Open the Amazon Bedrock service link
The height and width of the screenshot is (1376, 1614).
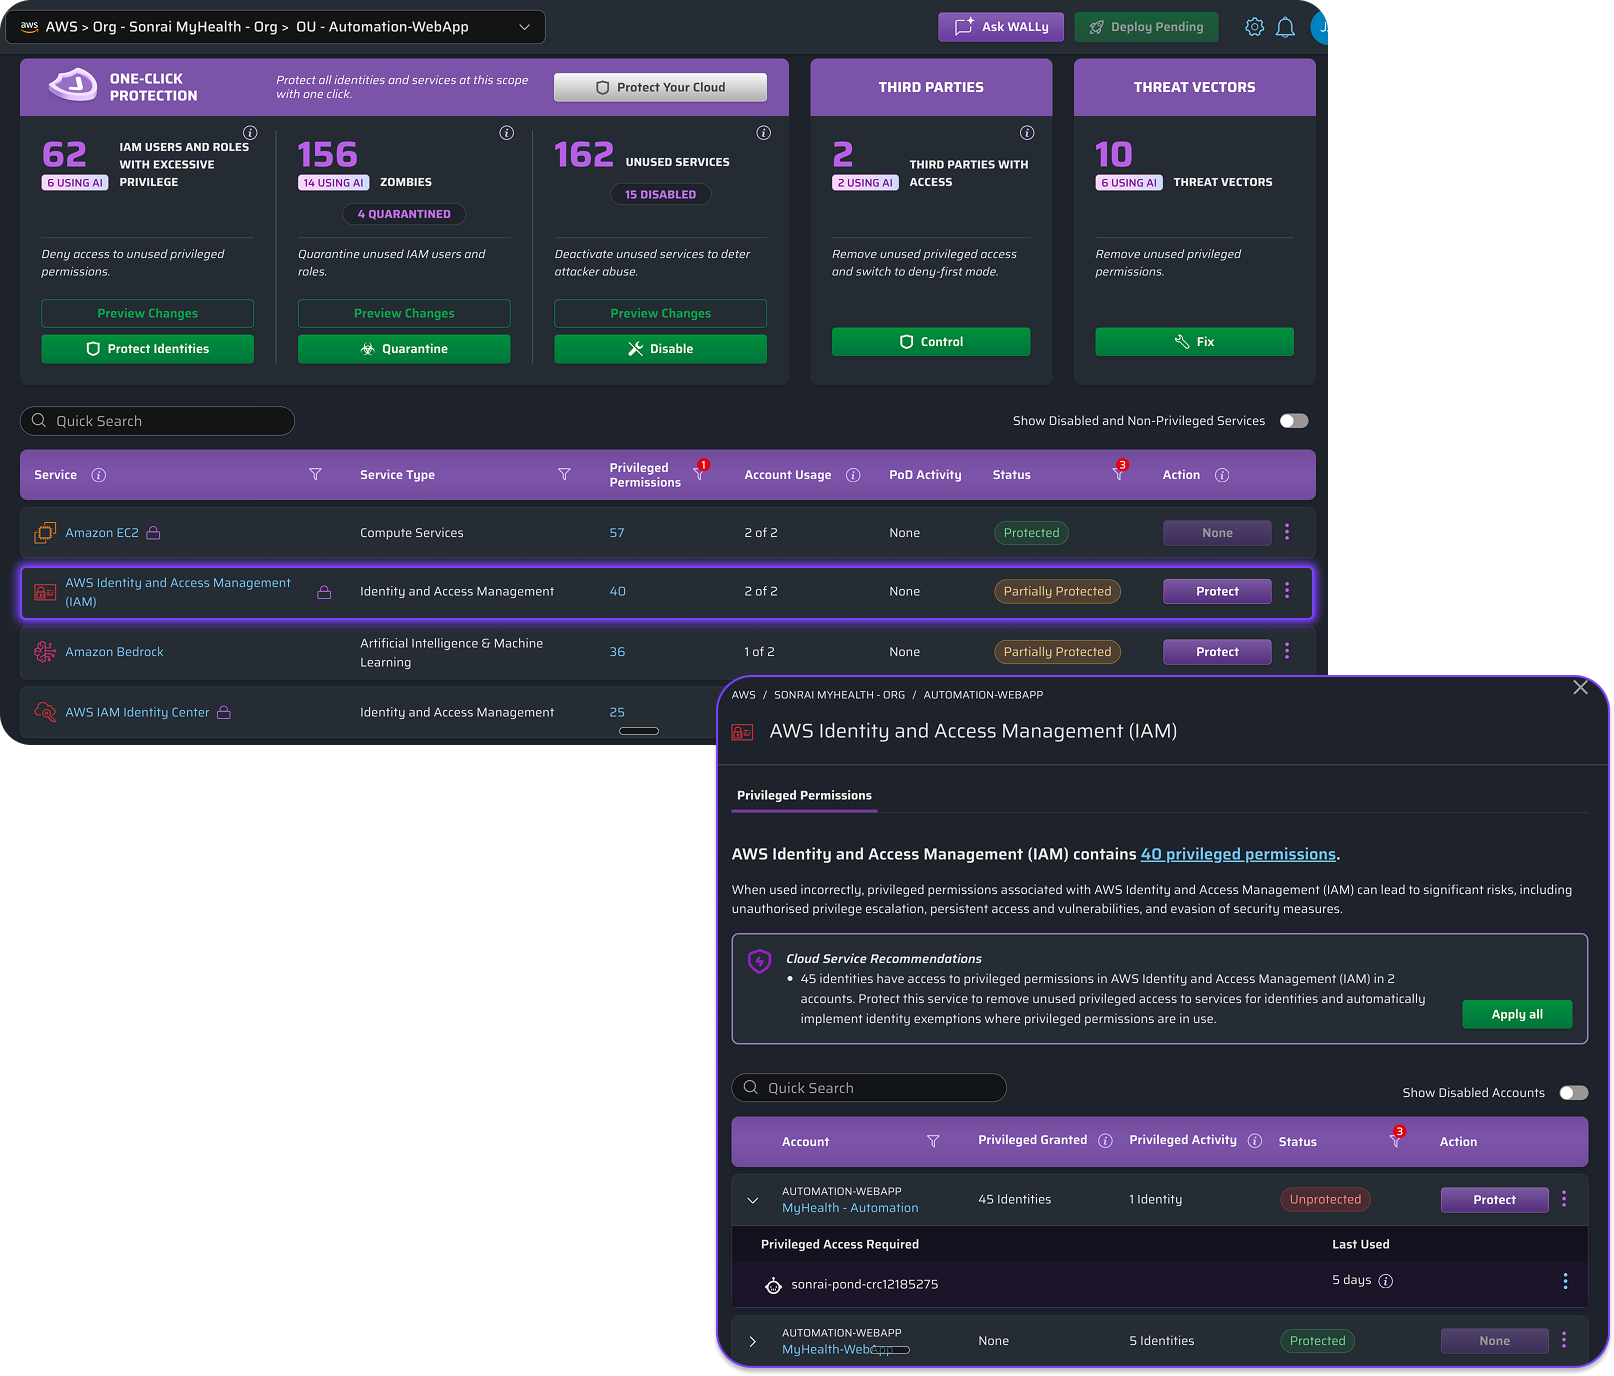[x=114, y=652]
